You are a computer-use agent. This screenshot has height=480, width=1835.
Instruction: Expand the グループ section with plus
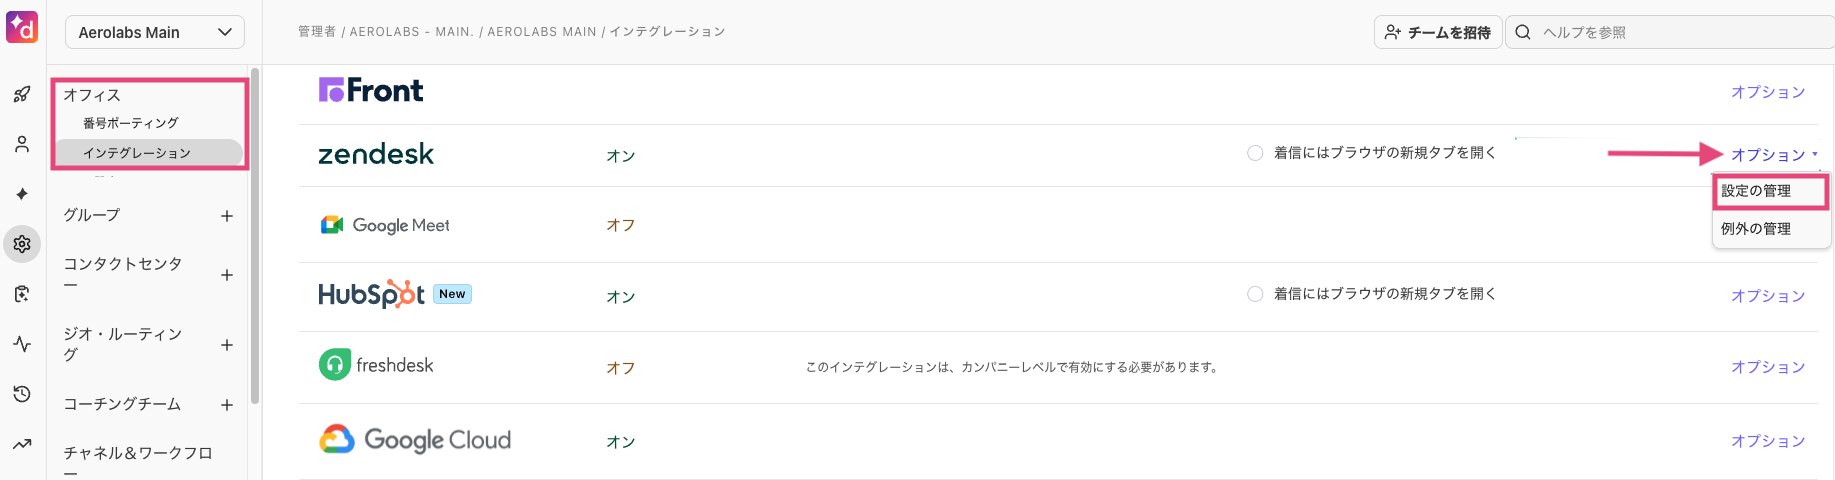click(x=227, y=216)
